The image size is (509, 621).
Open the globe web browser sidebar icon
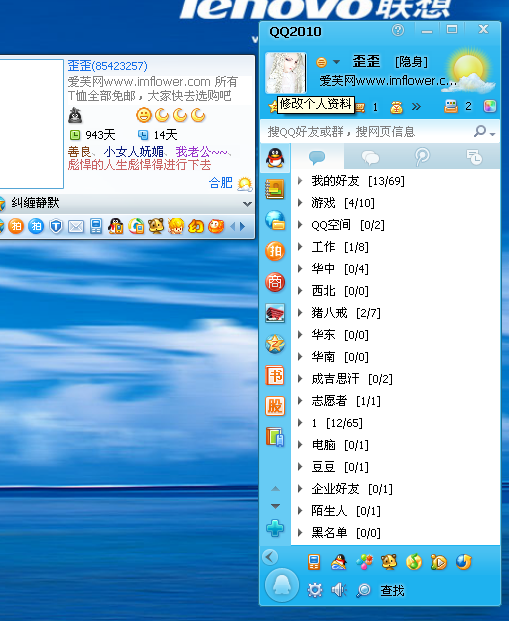point(275,220)
